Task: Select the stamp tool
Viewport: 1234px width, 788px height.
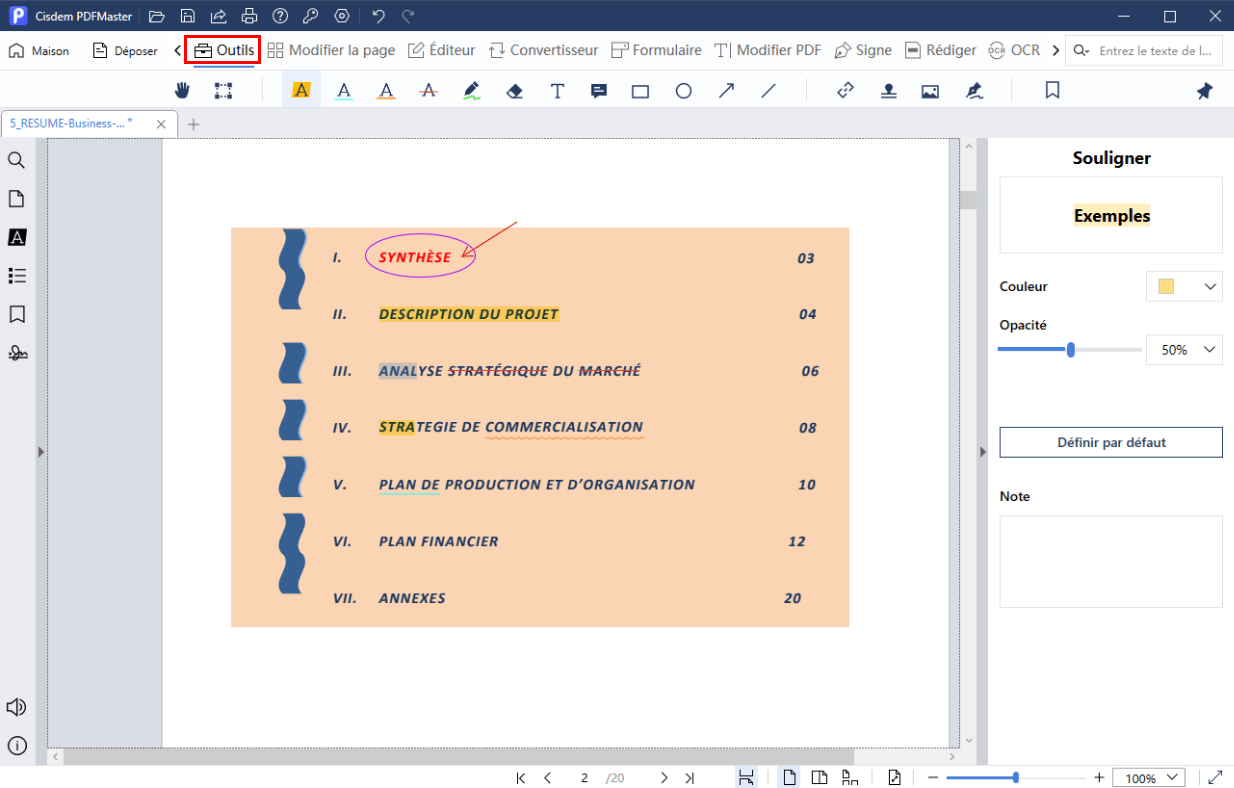Action: pyautogui.click(x=888, y=91)
